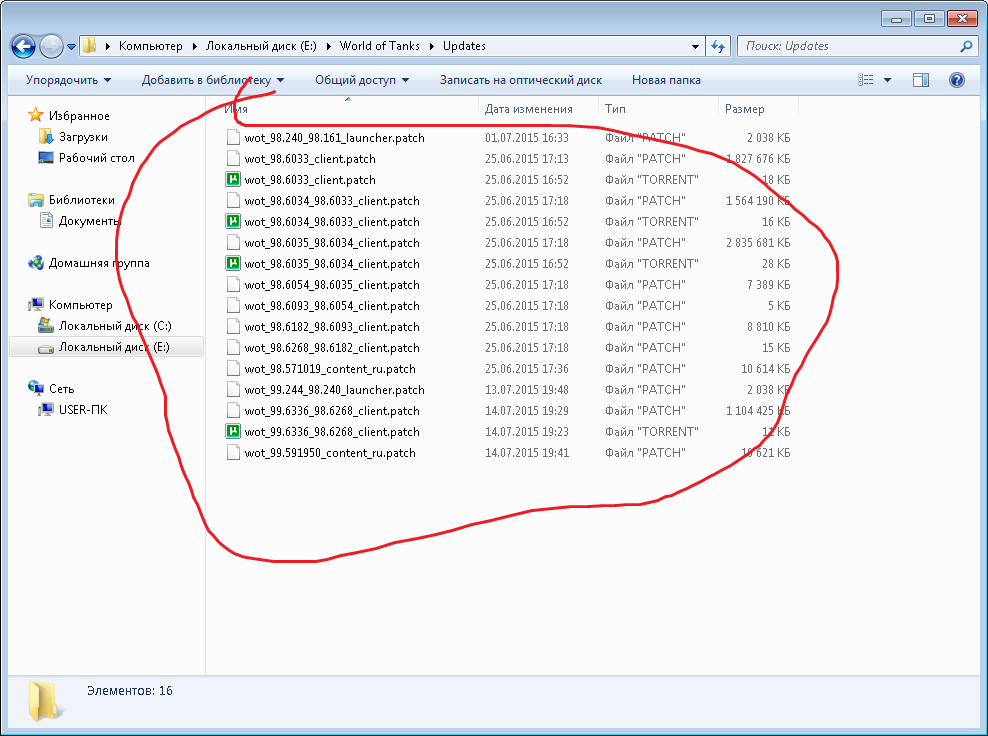The image size is (988, 736).
Task: Open Загрузки in the favorites list
Action: click(83, 137)
